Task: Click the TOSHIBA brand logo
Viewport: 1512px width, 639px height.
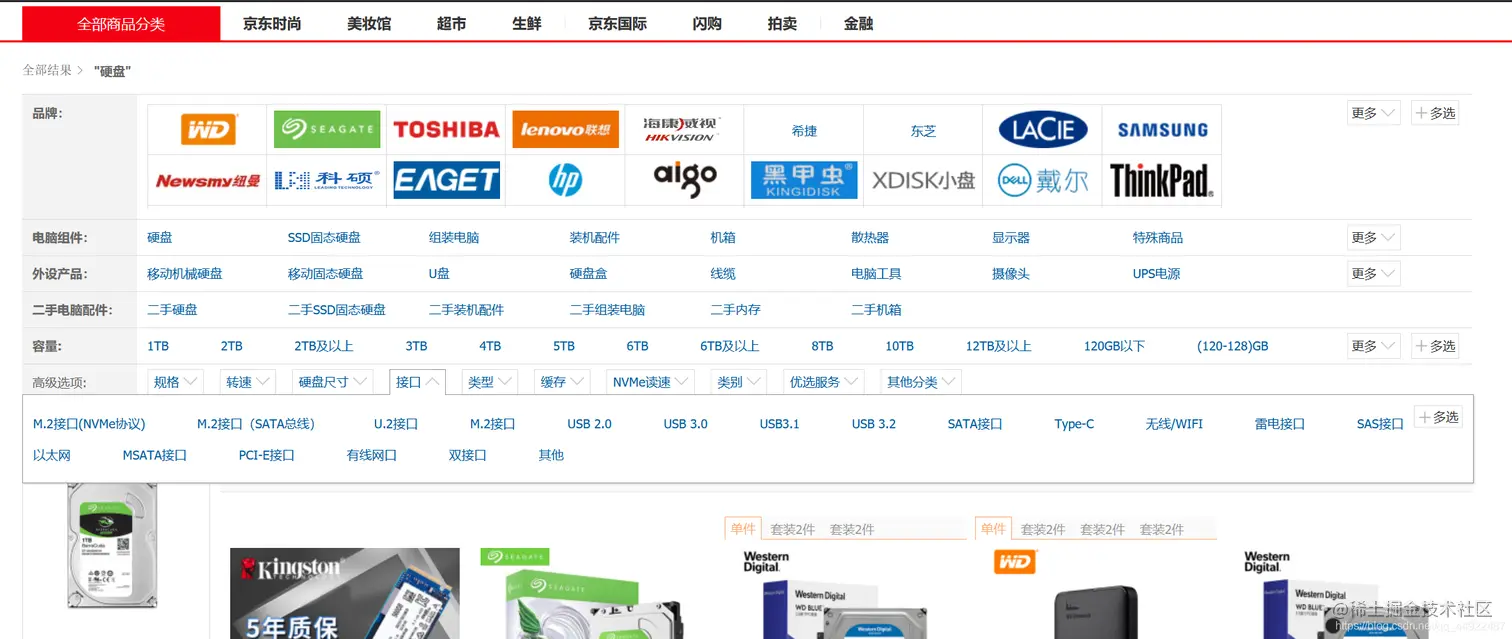Action: tap(446, 129)
